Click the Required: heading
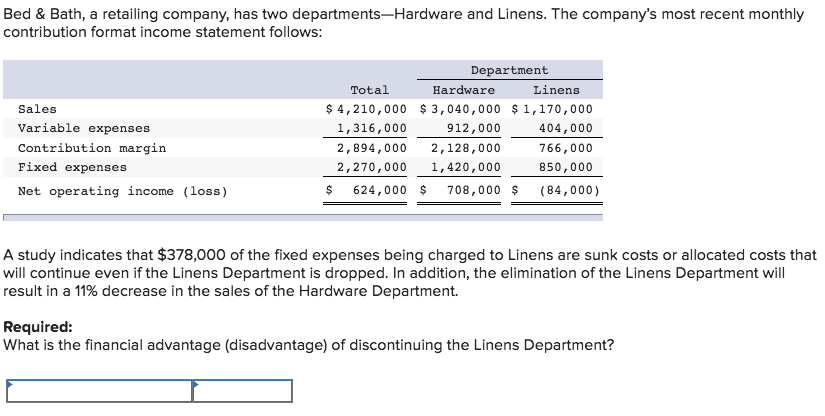The height and width of the screenshot is (416, 825). (38, 327)
